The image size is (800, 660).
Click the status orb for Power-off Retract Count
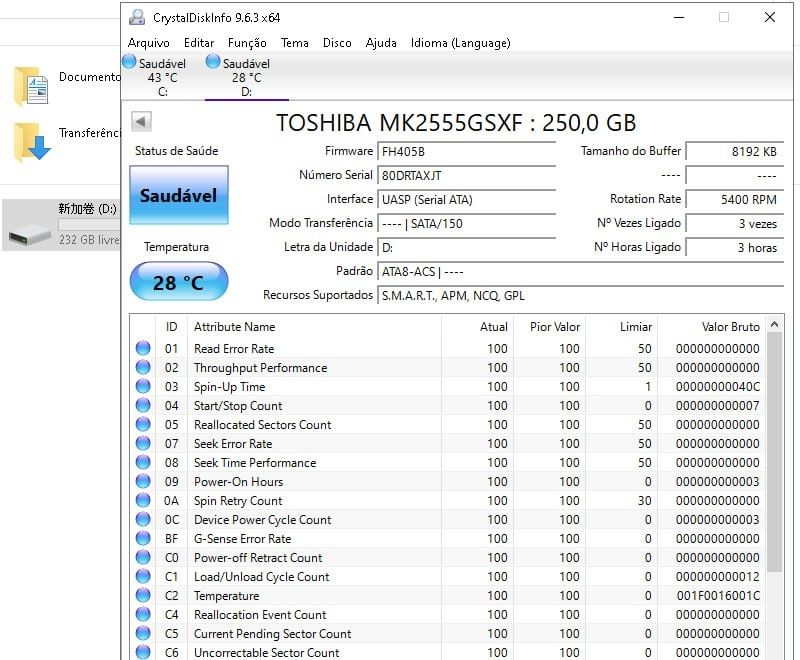[x=143, y=557]
